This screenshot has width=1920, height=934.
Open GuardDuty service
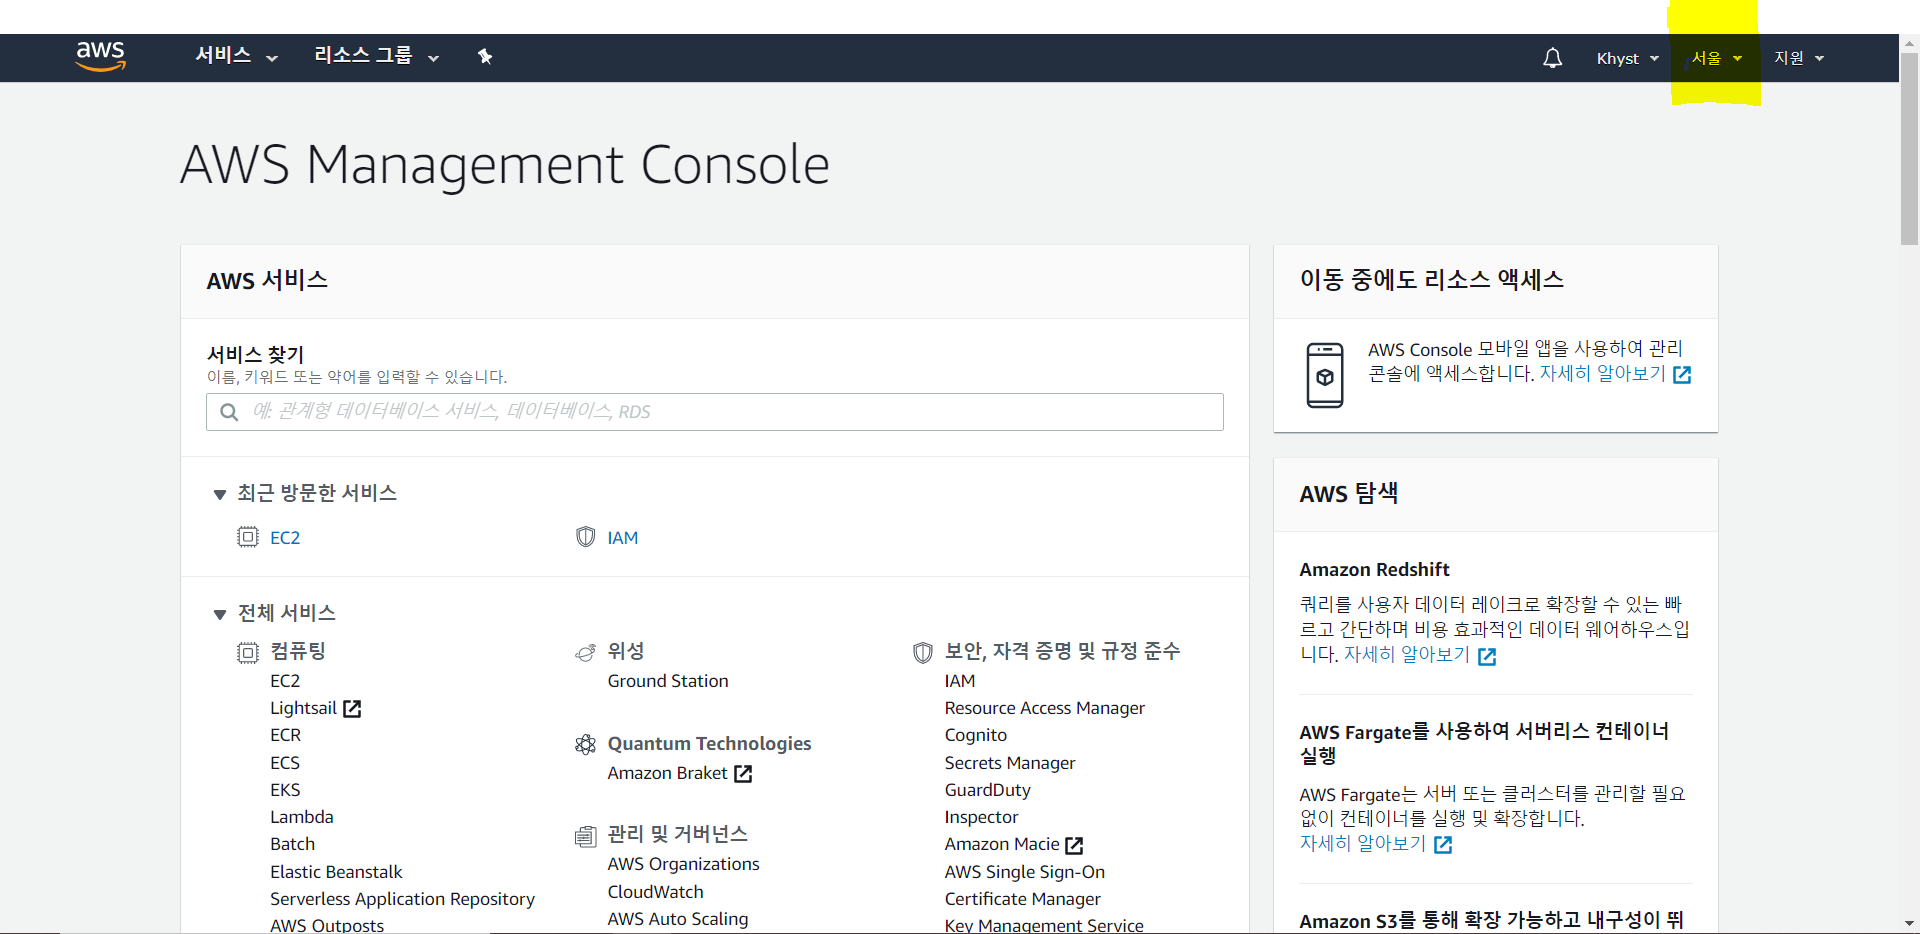point(988,790)
